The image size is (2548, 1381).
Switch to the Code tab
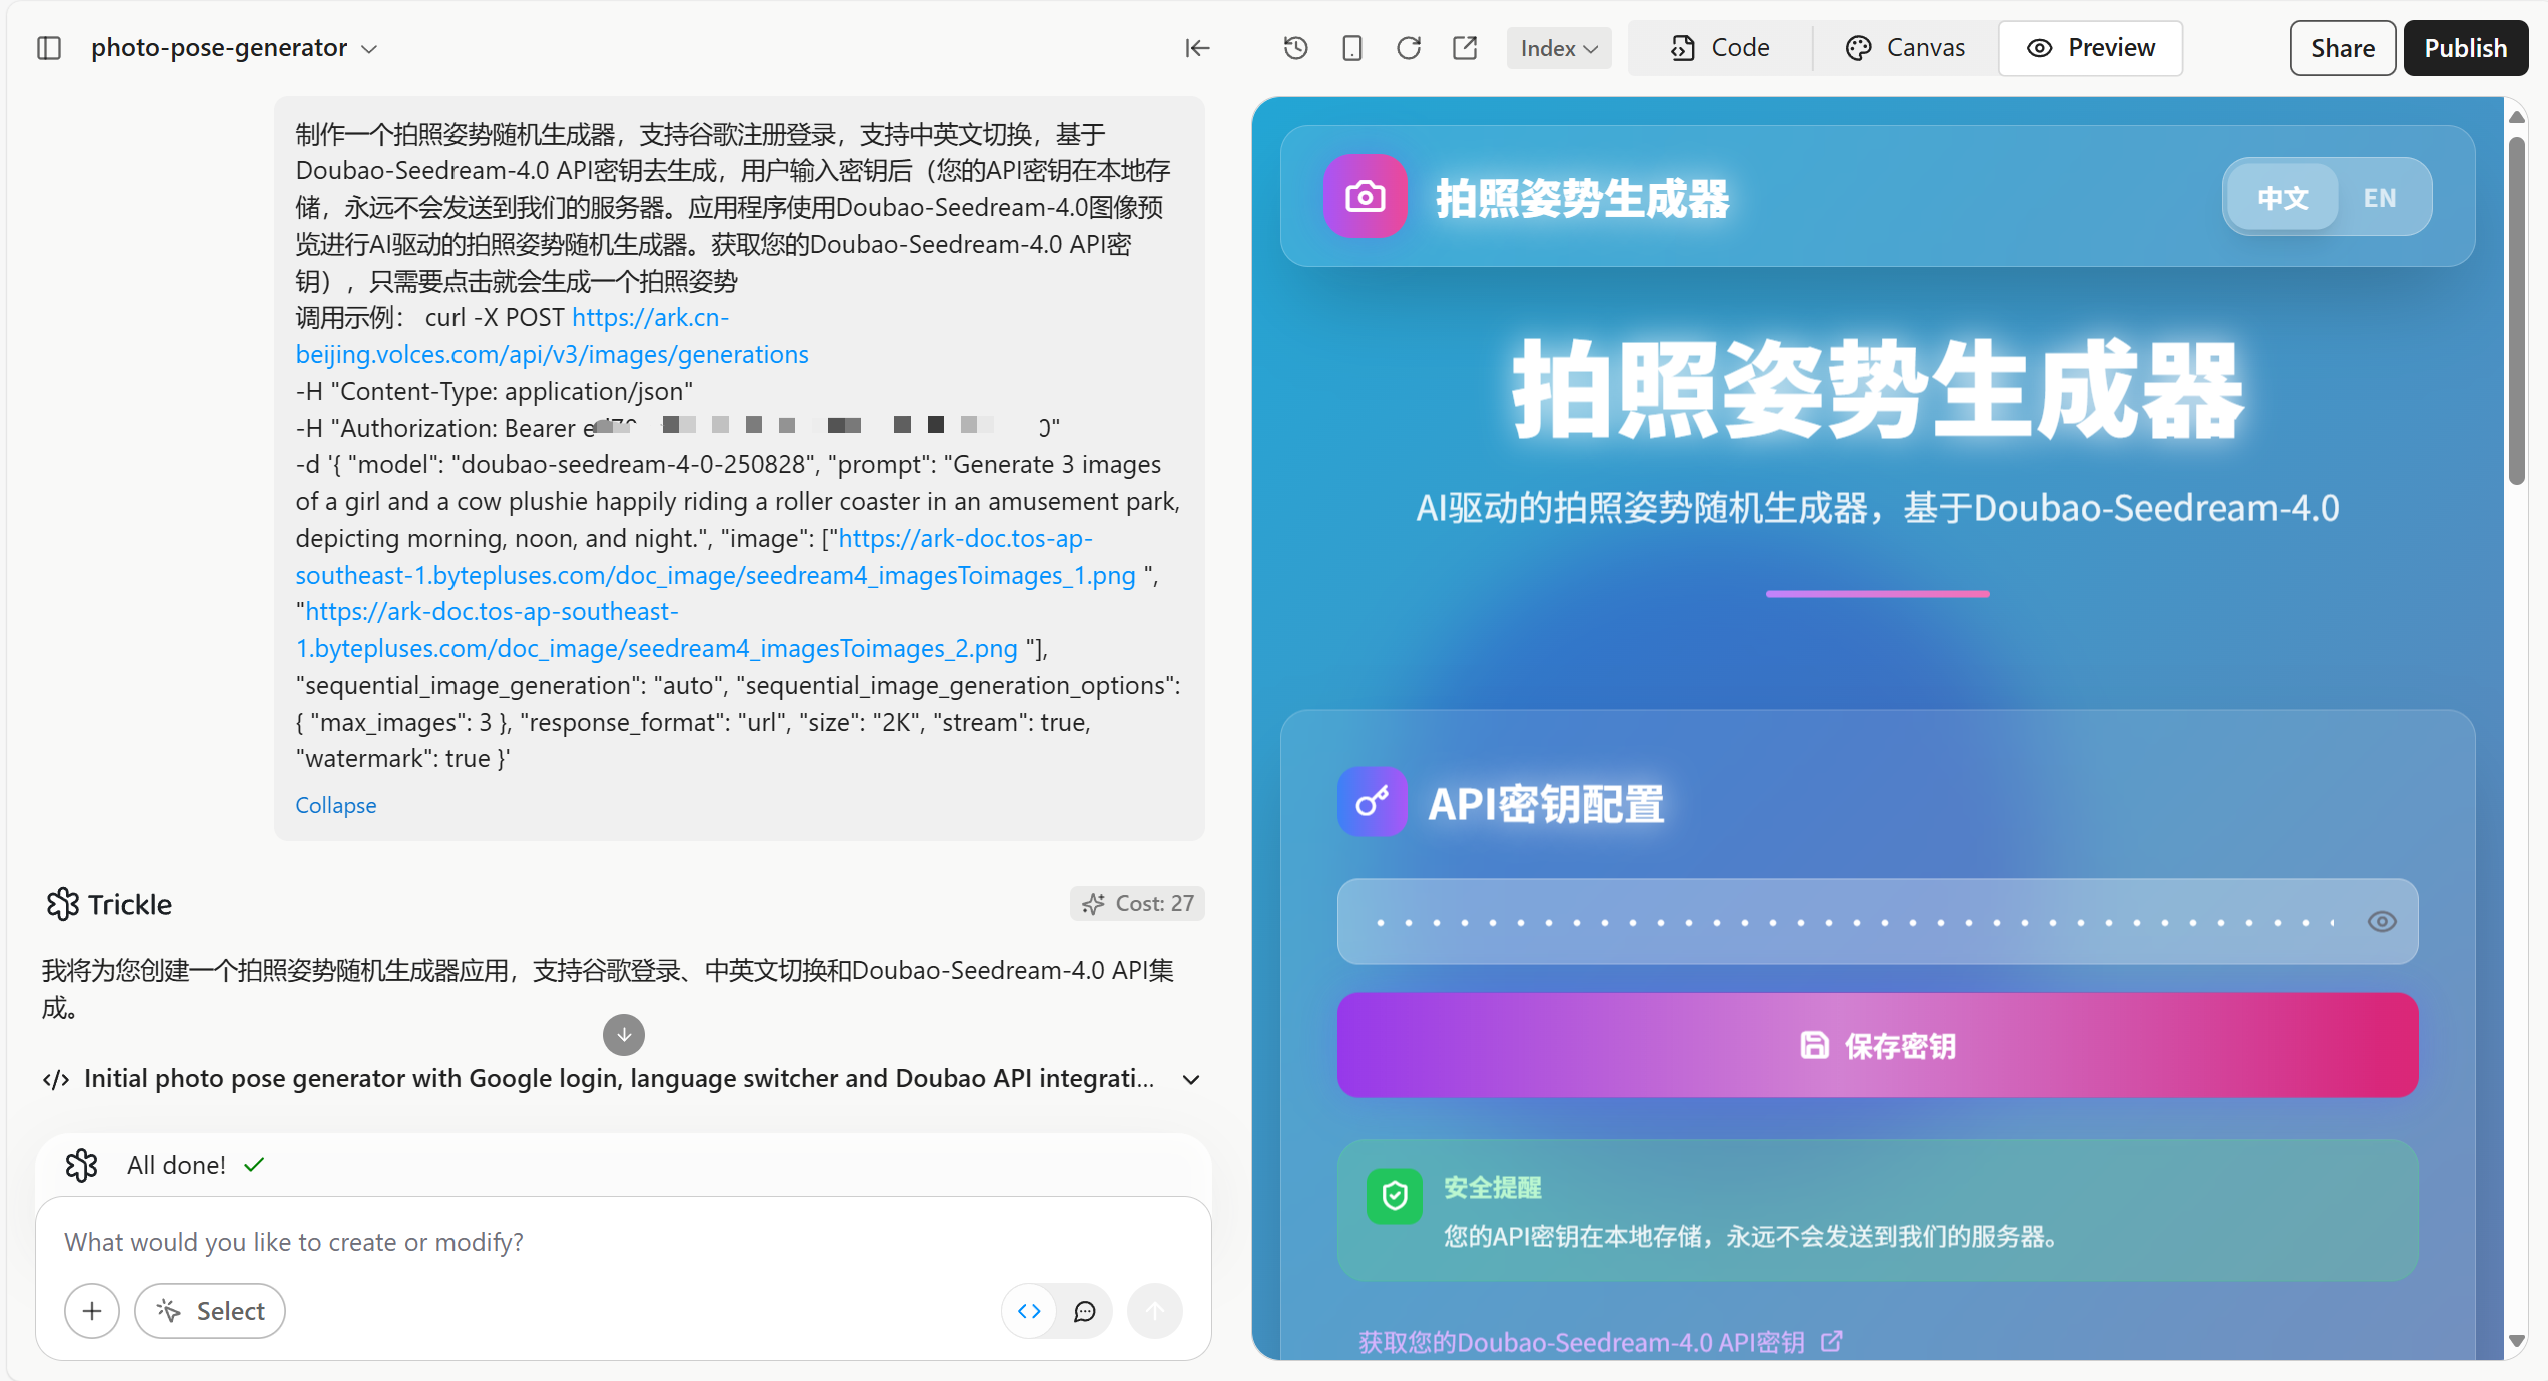(x=1720, y=48)
